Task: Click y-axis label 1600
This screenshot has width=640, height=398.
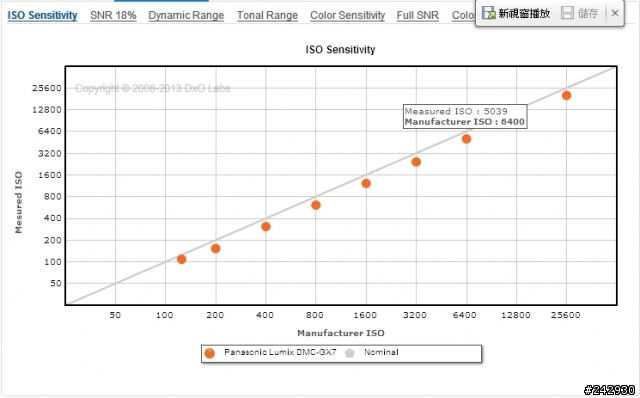Action: pos(49,175)
